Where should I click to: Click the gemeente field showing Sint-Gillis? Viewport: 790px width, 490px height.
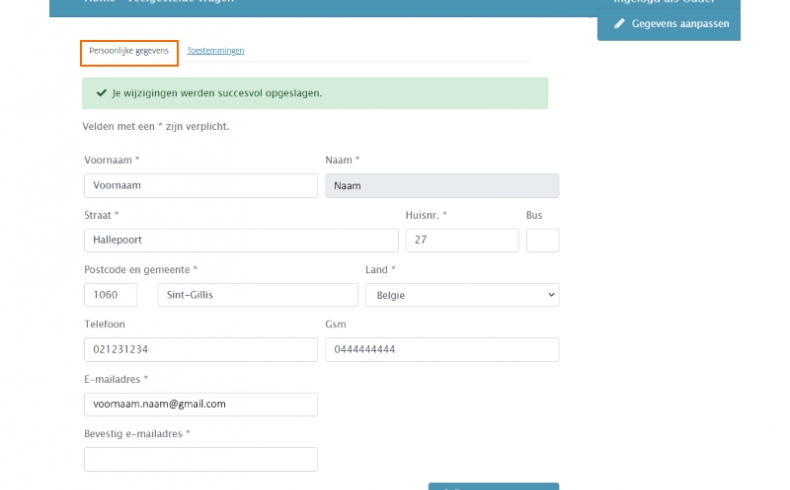click(x=257, y=295)
